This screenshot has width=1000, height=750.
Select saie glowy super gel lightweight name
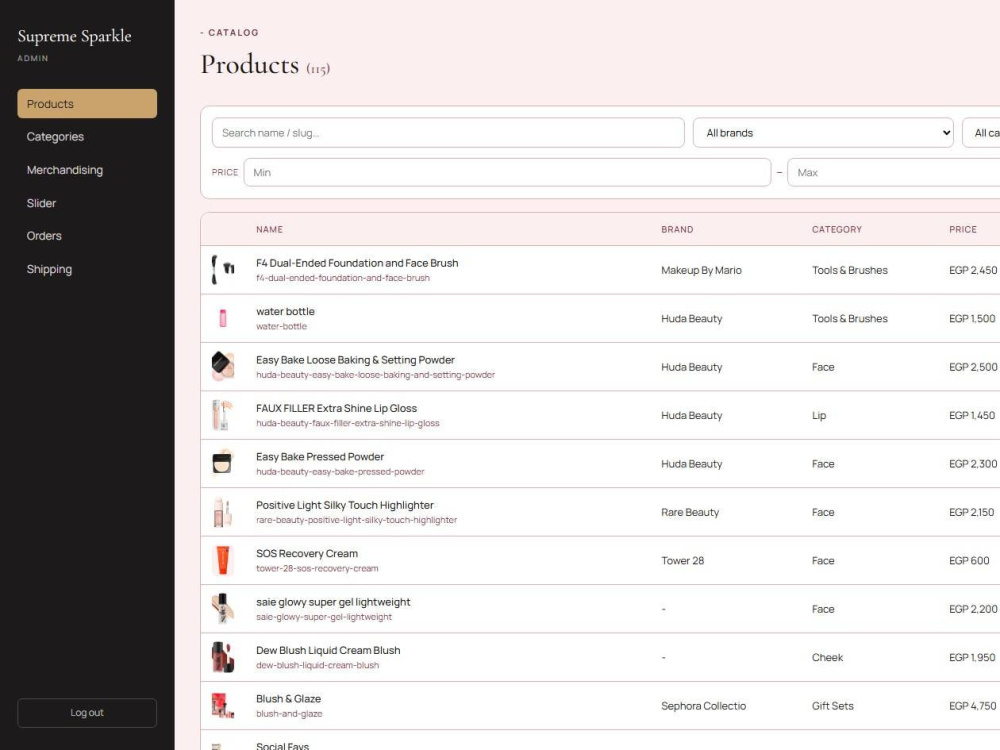pos(333,602)
